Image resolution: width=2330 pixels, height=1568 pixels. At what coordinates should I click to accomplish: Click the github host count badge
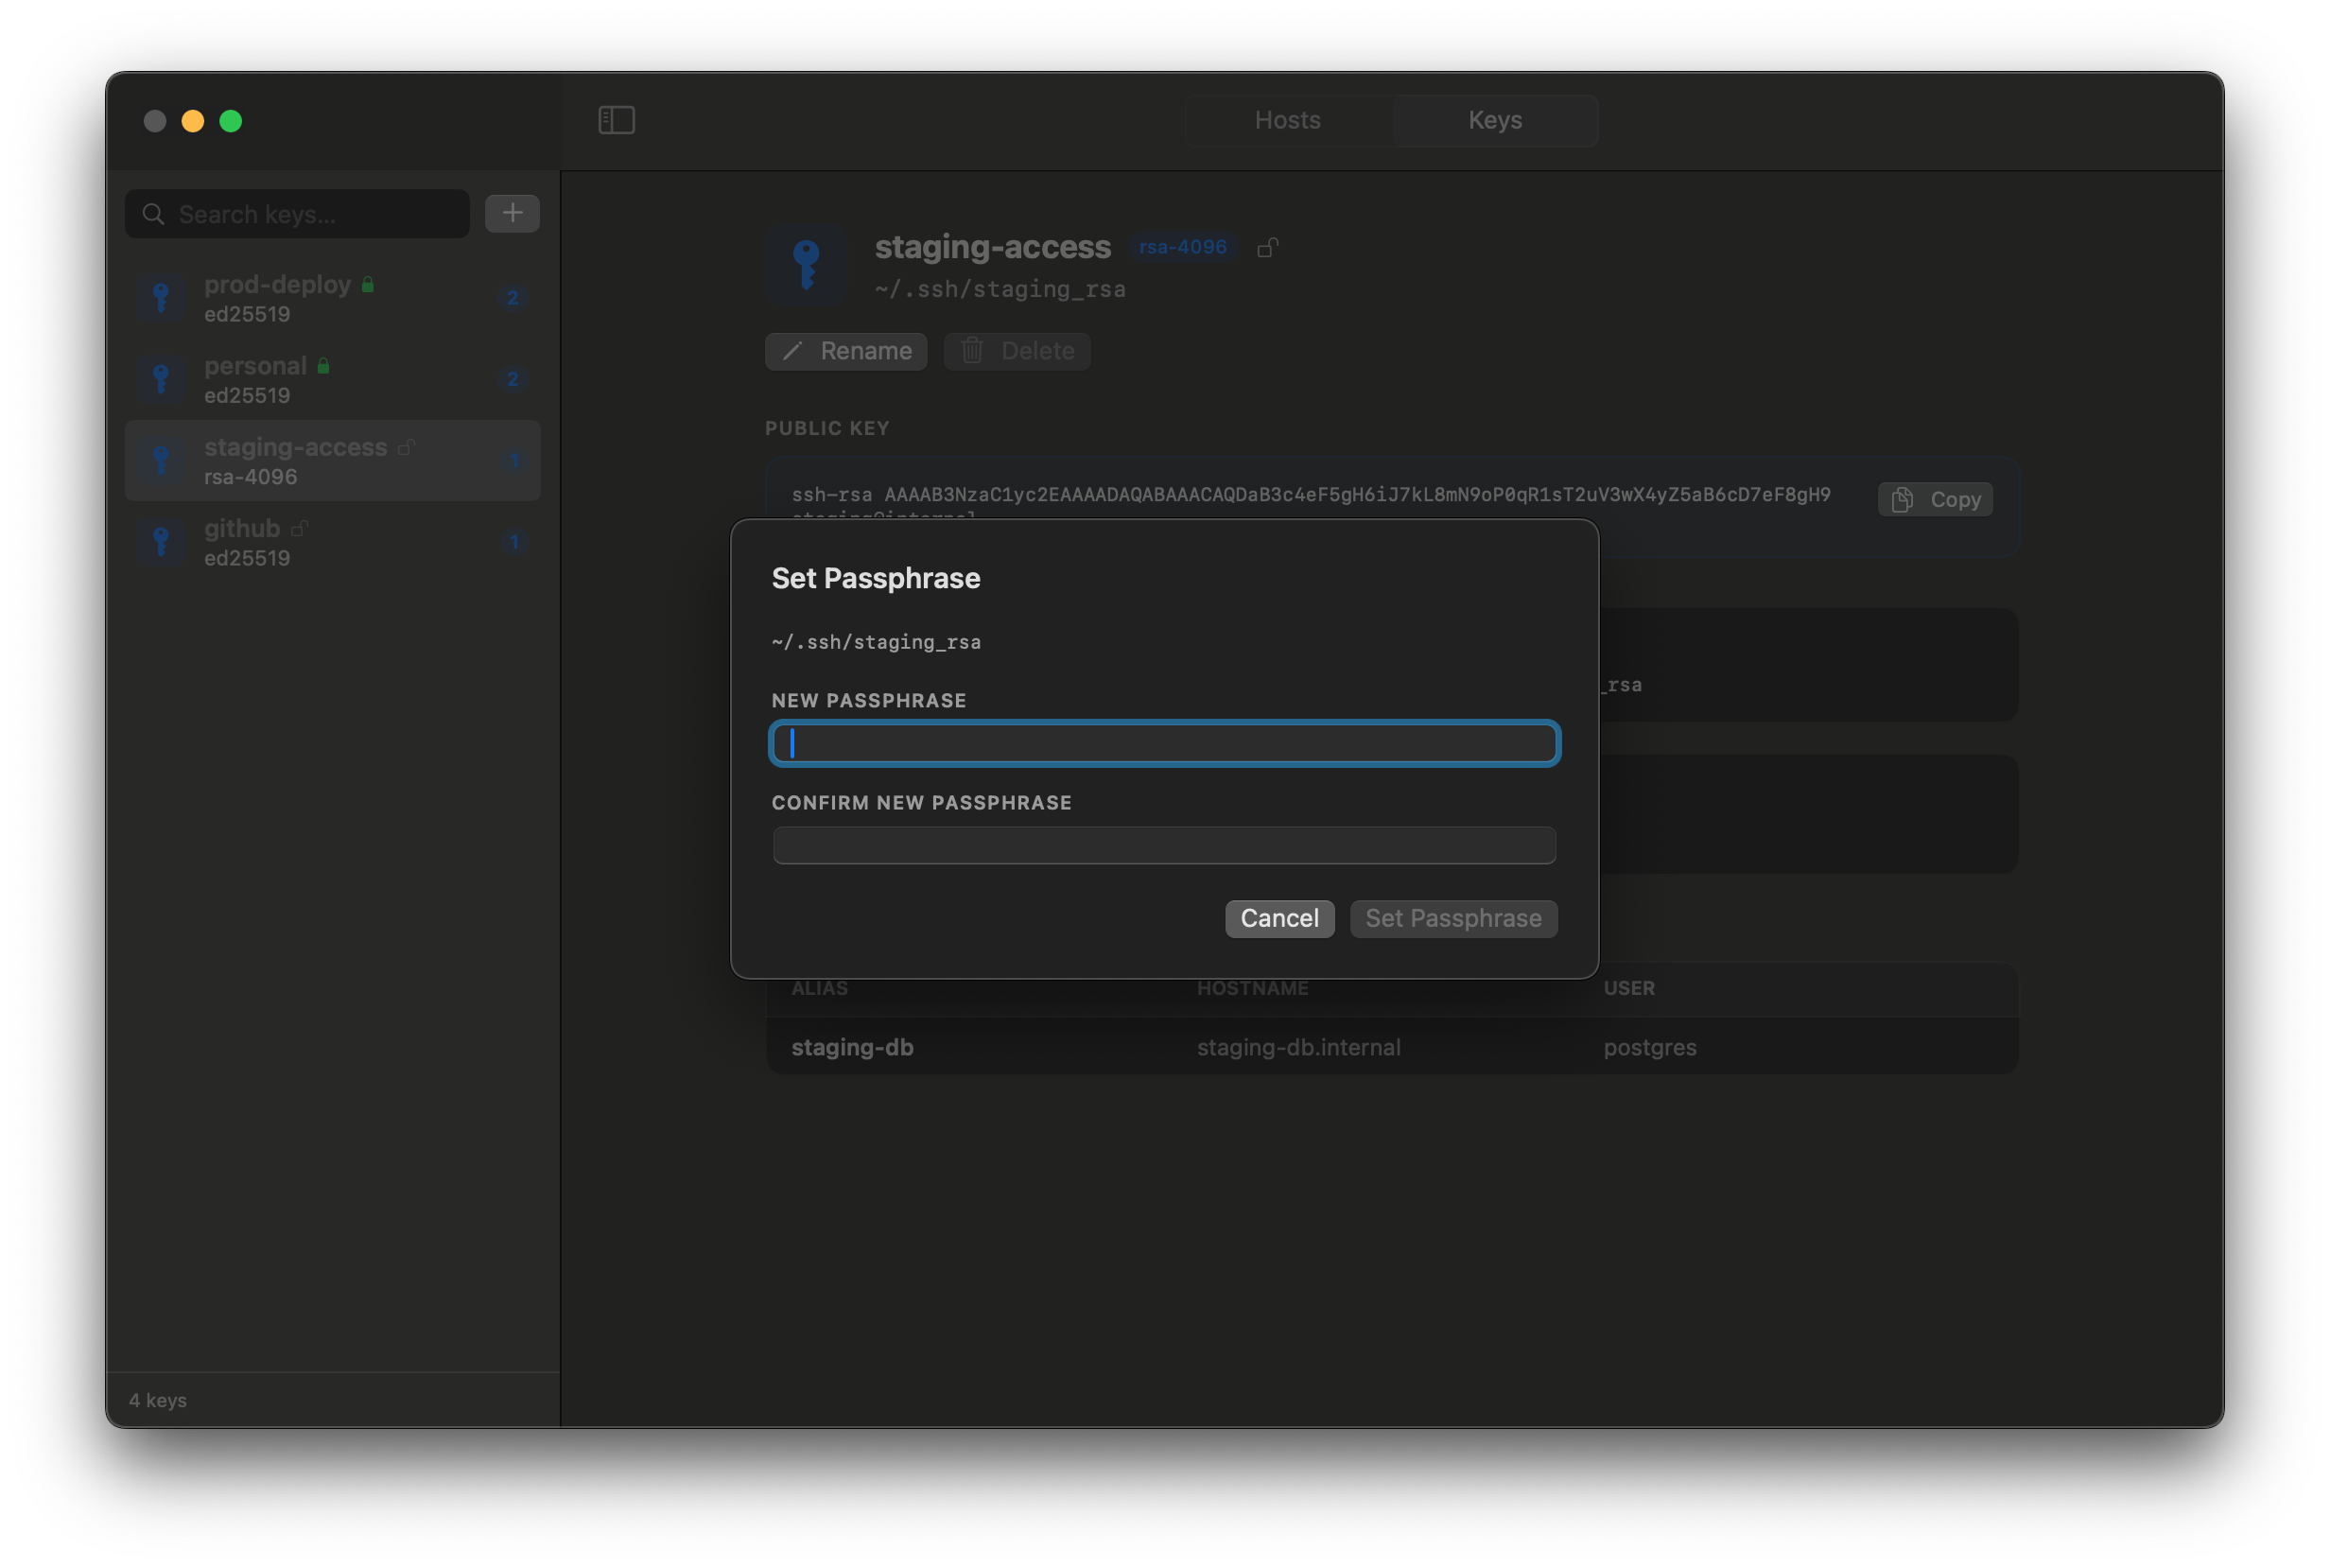click(x=515, y=542)
